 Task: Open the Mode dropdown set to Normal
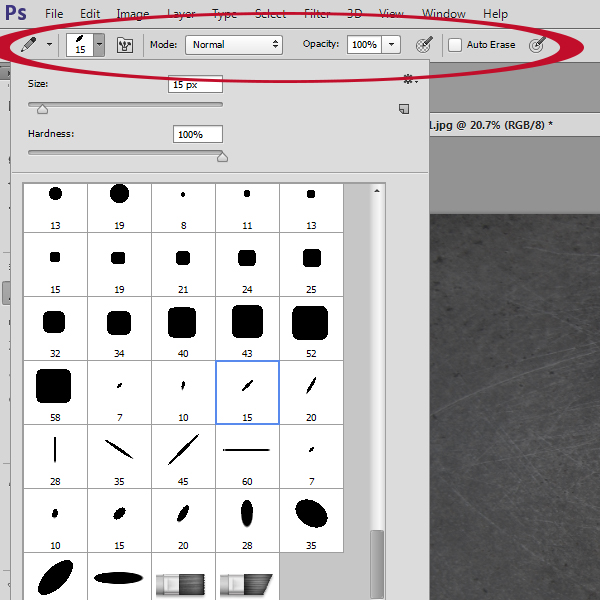[x=235, y=45]
